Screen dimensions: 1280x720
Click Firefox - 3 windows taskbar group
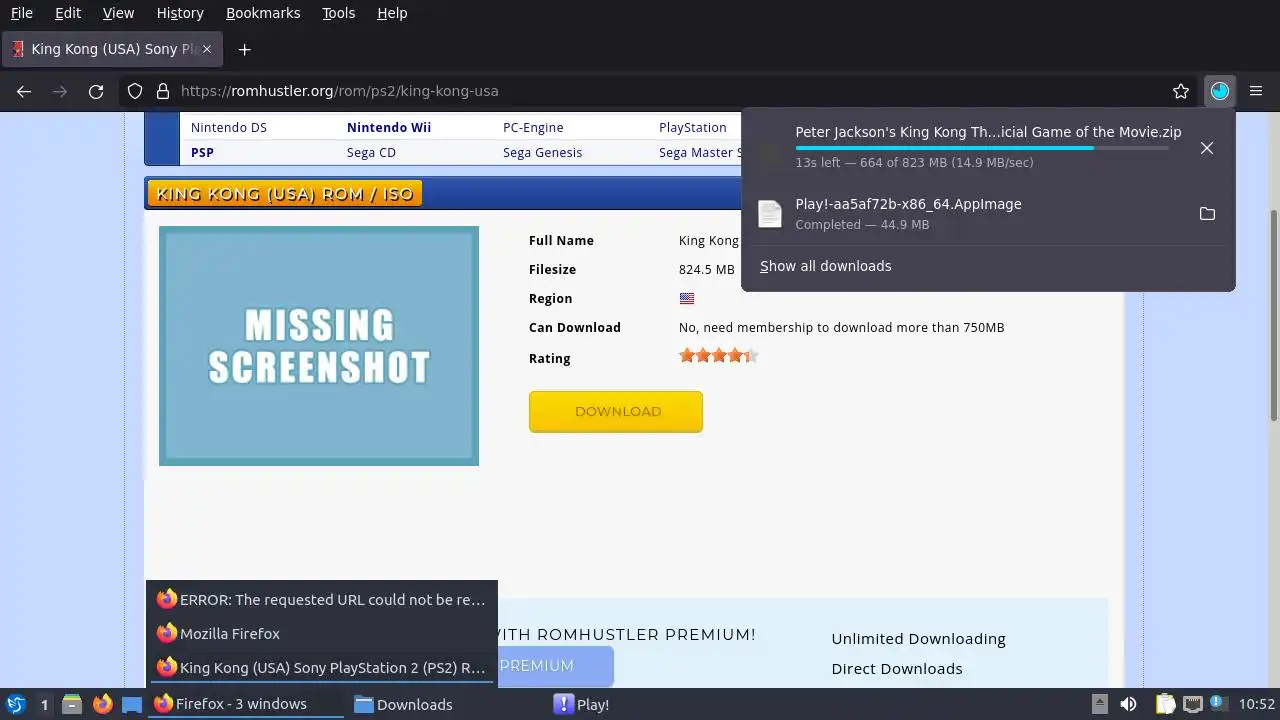[x=246, y=704]
